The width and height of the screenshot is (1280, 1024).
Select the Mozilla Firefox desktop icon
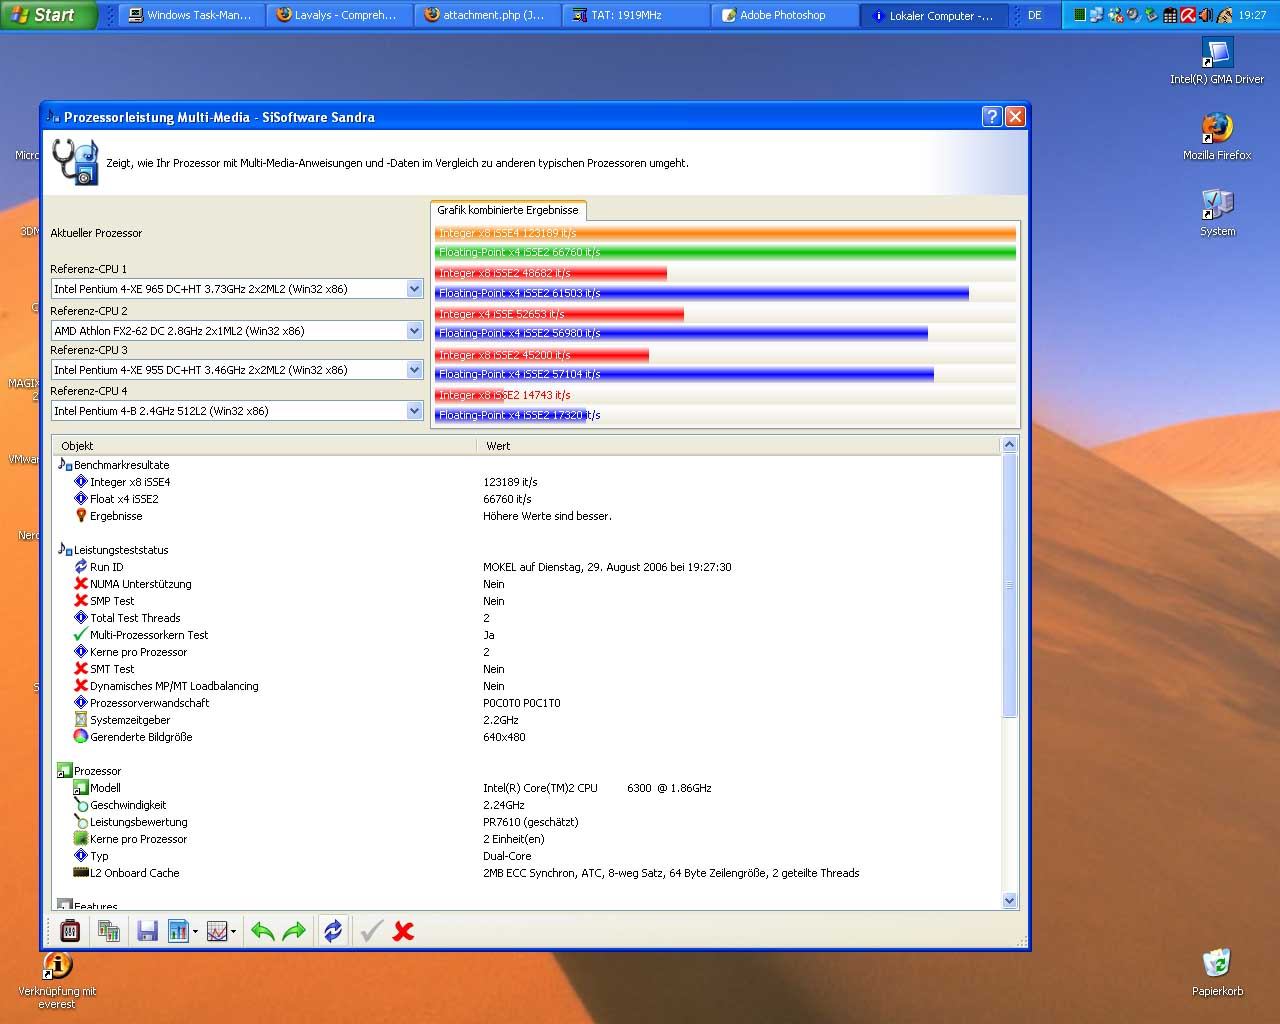[1217, 136]
